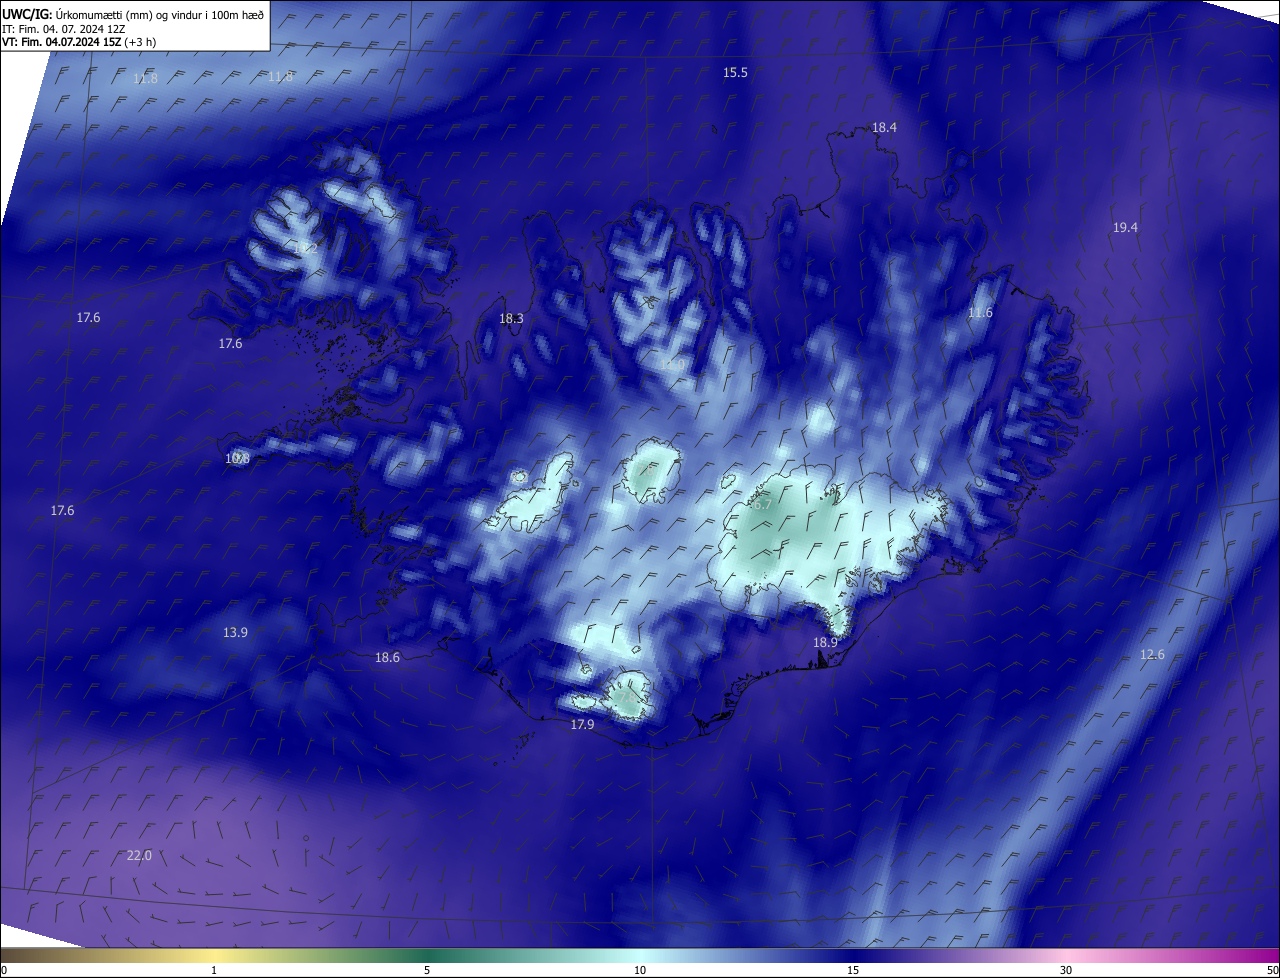The image size is (1280, 978).
Task: Click the 11.0 value in north-central Iceland
Action: click(x=672, y=365)
